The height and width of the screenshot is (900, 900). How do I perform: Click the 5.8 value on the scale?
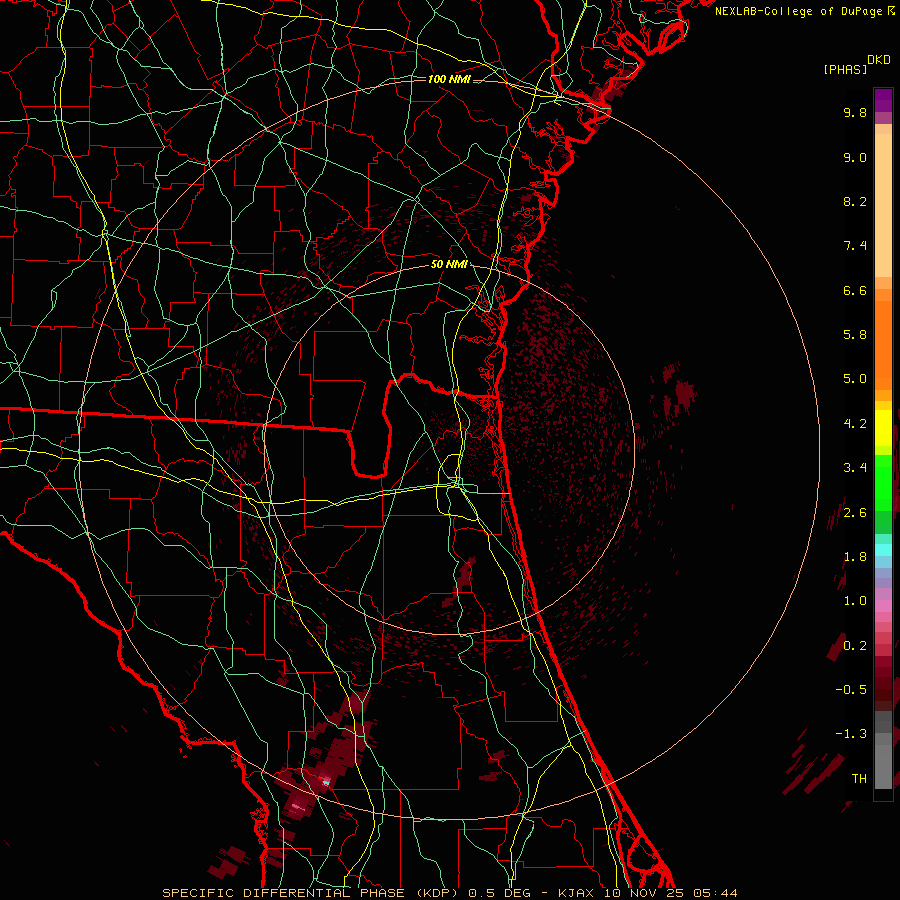coord(855,335)
